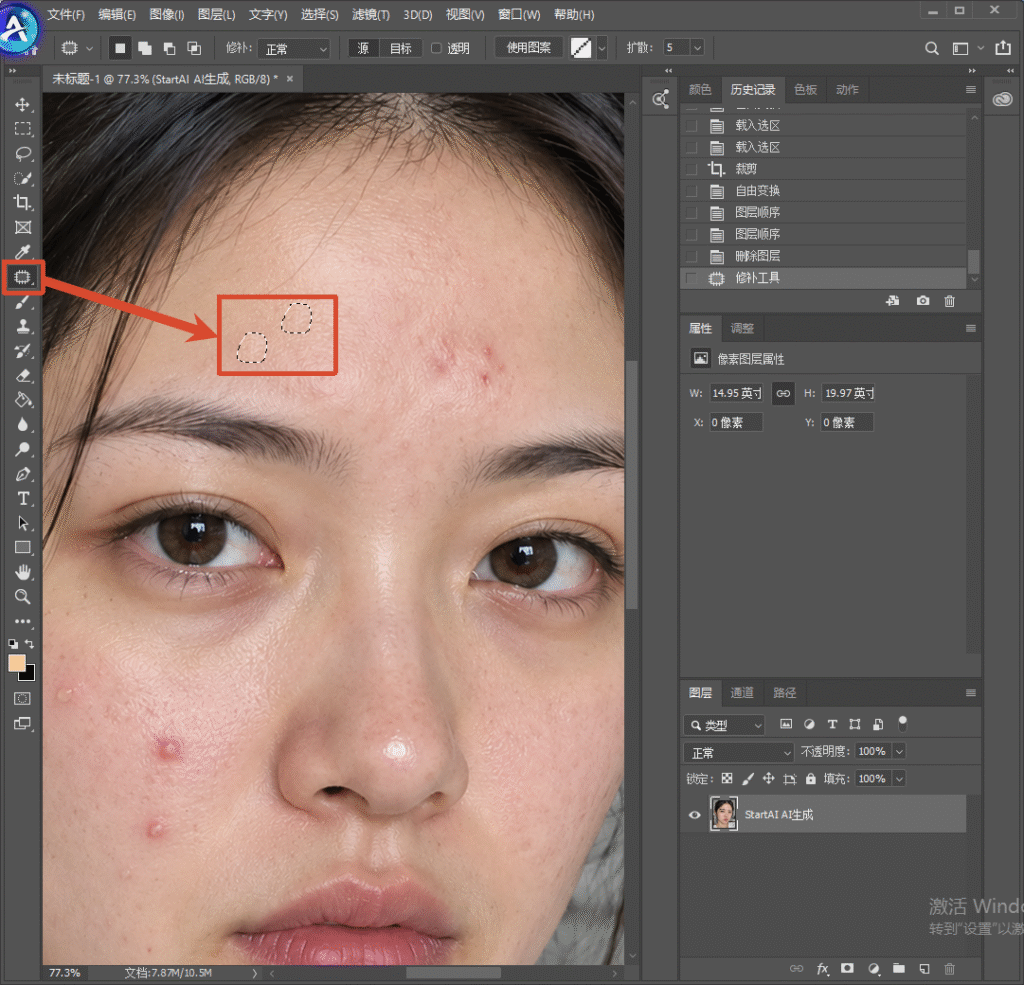Select the Horizontal Type tool
Image resolution: width=1024 pixels, height=985 pixels.
tap(23, 498)
